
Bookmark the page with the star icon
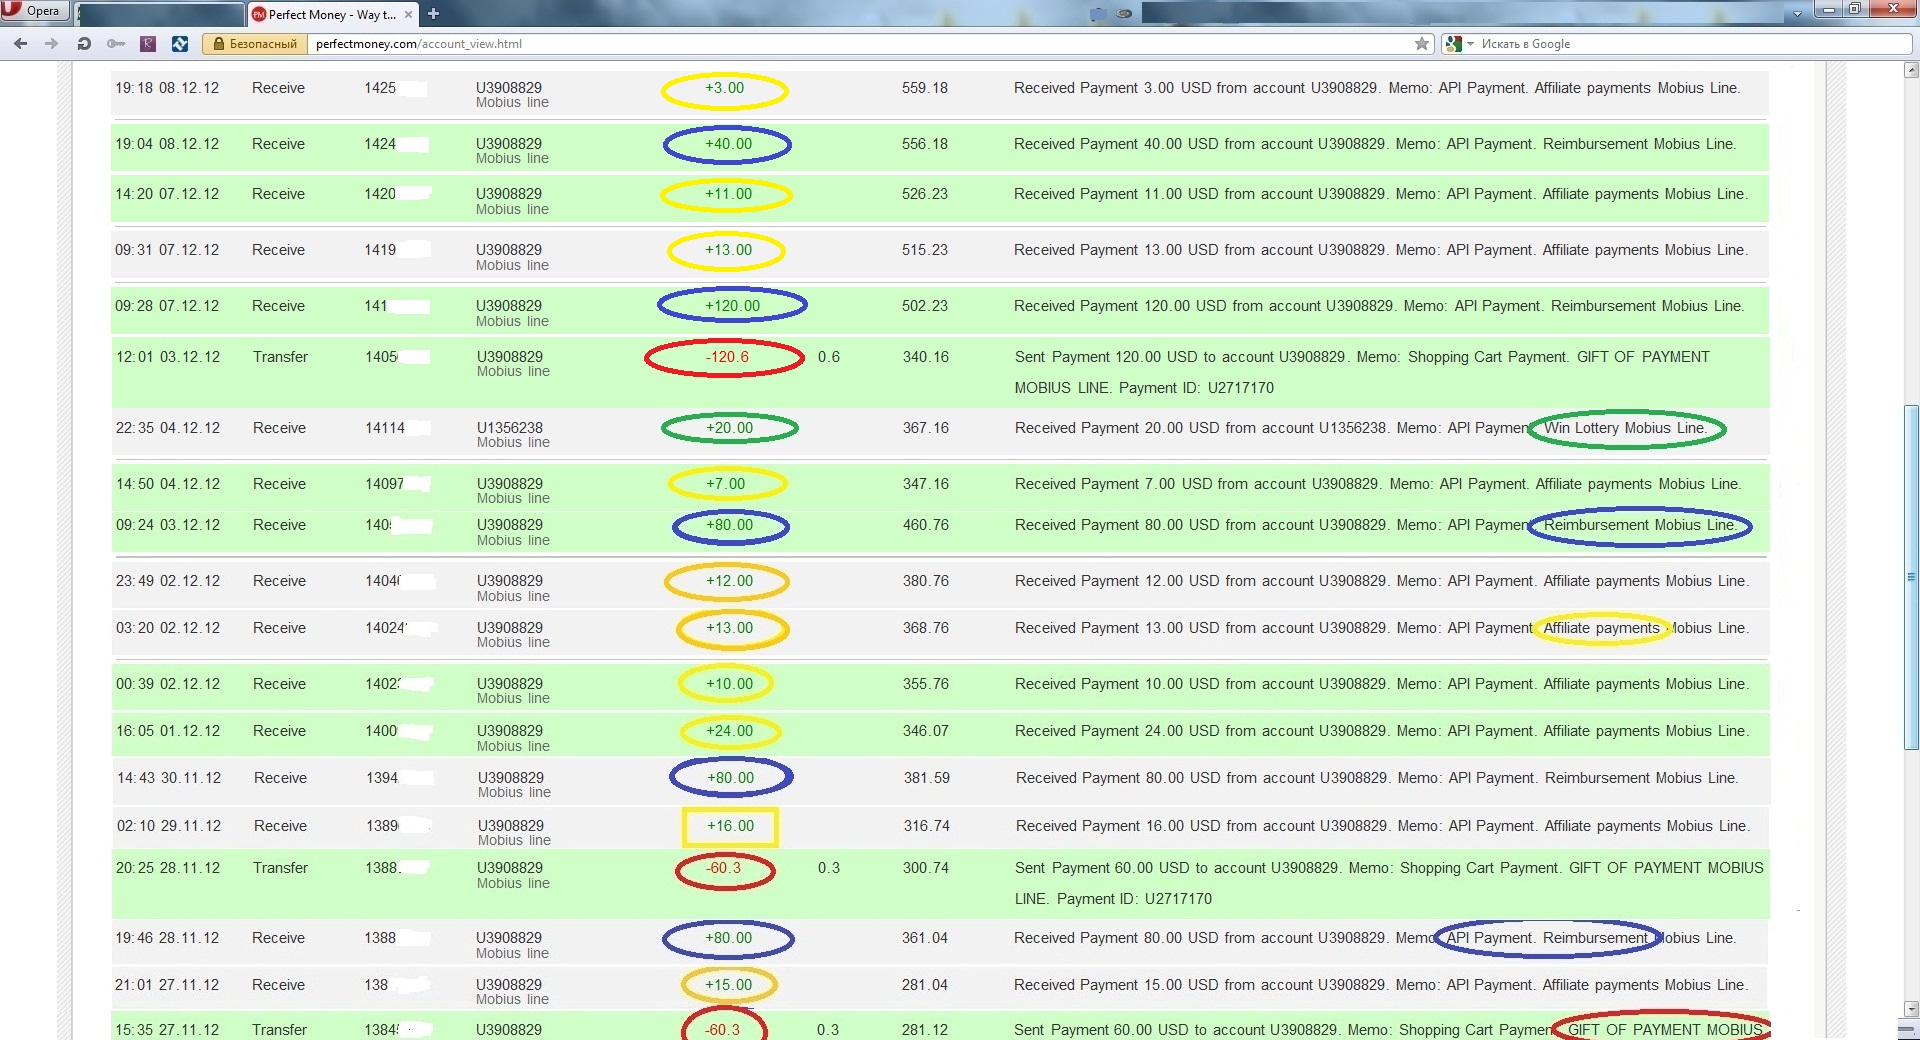[1422, 44]
